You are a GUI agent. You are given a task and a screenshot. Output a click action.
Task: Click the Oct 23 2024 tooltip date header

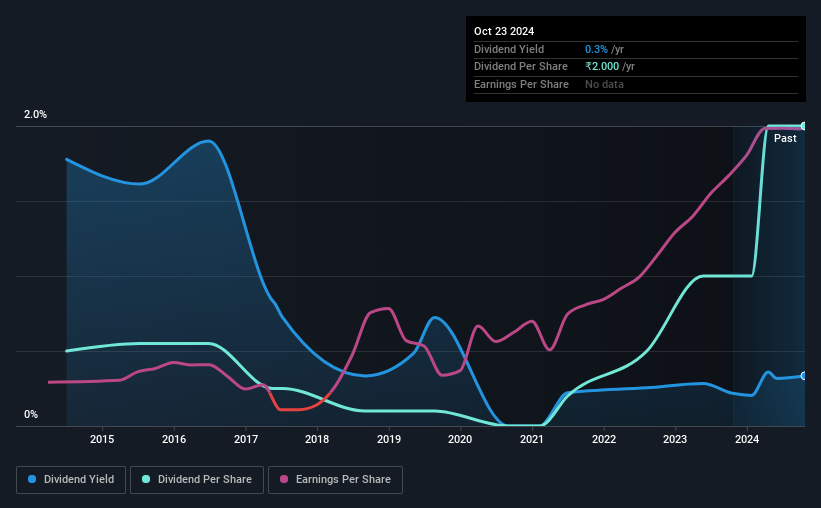504,31
